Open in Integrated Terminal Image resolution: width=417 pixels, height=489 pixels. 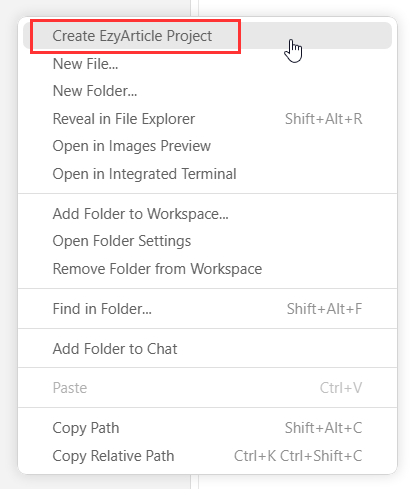click(x=207, y=174)
